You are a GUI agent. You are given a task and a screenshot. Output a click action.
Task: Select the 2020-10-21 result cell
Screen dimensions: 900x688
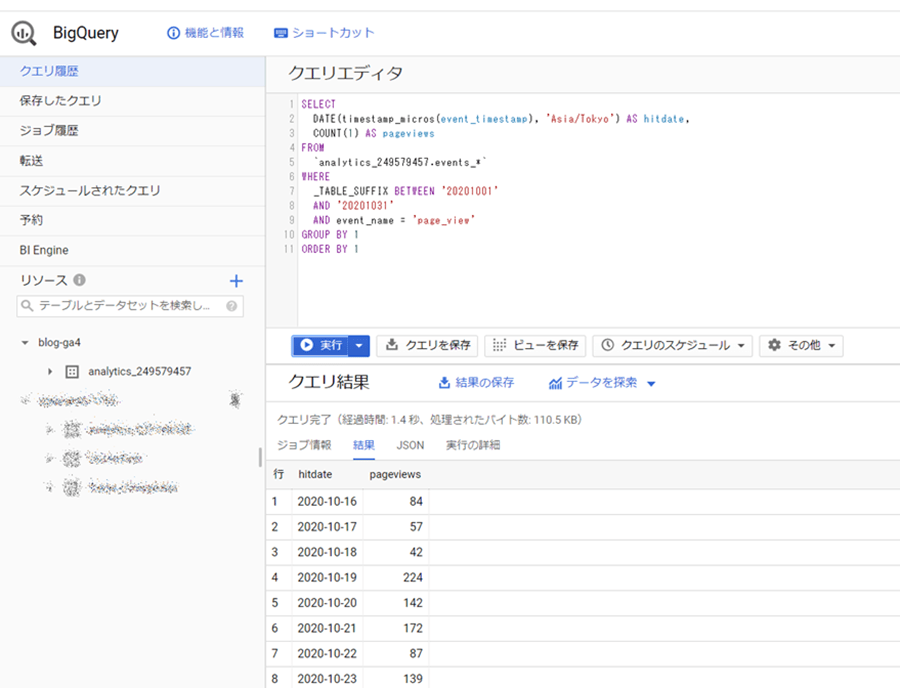click(x=327, y=628)
